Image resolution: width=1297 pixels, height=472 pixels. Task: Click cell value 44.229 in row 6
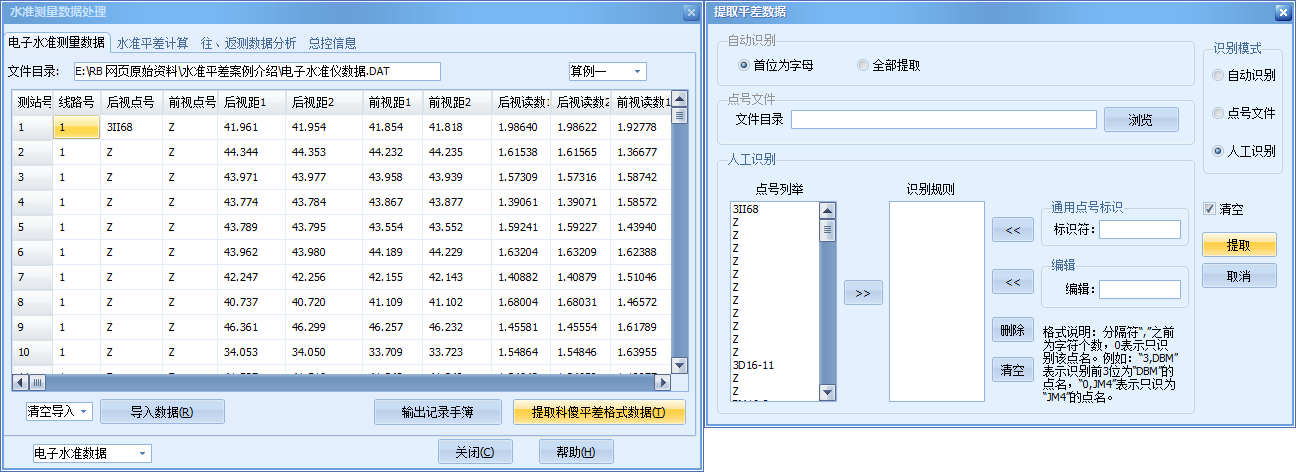(x=458, y=252)
